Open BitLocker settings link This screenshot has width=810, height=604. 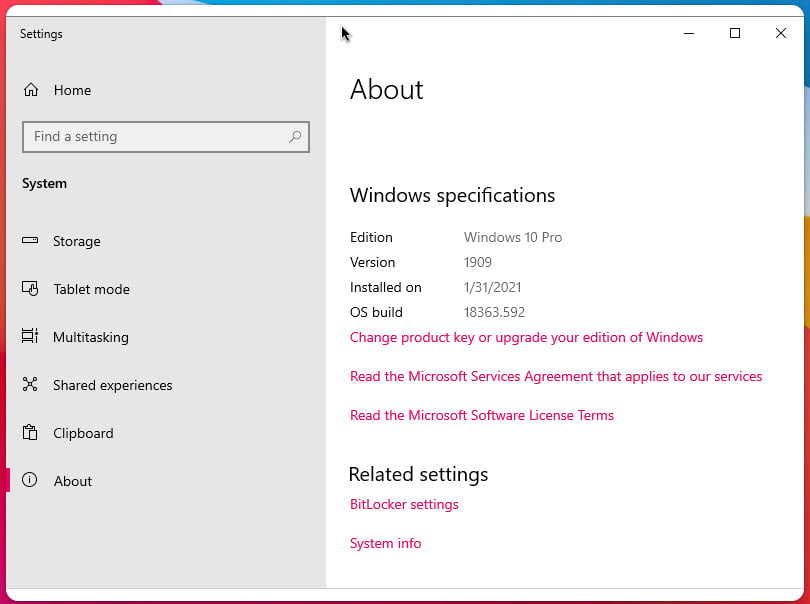coord(404,504)
